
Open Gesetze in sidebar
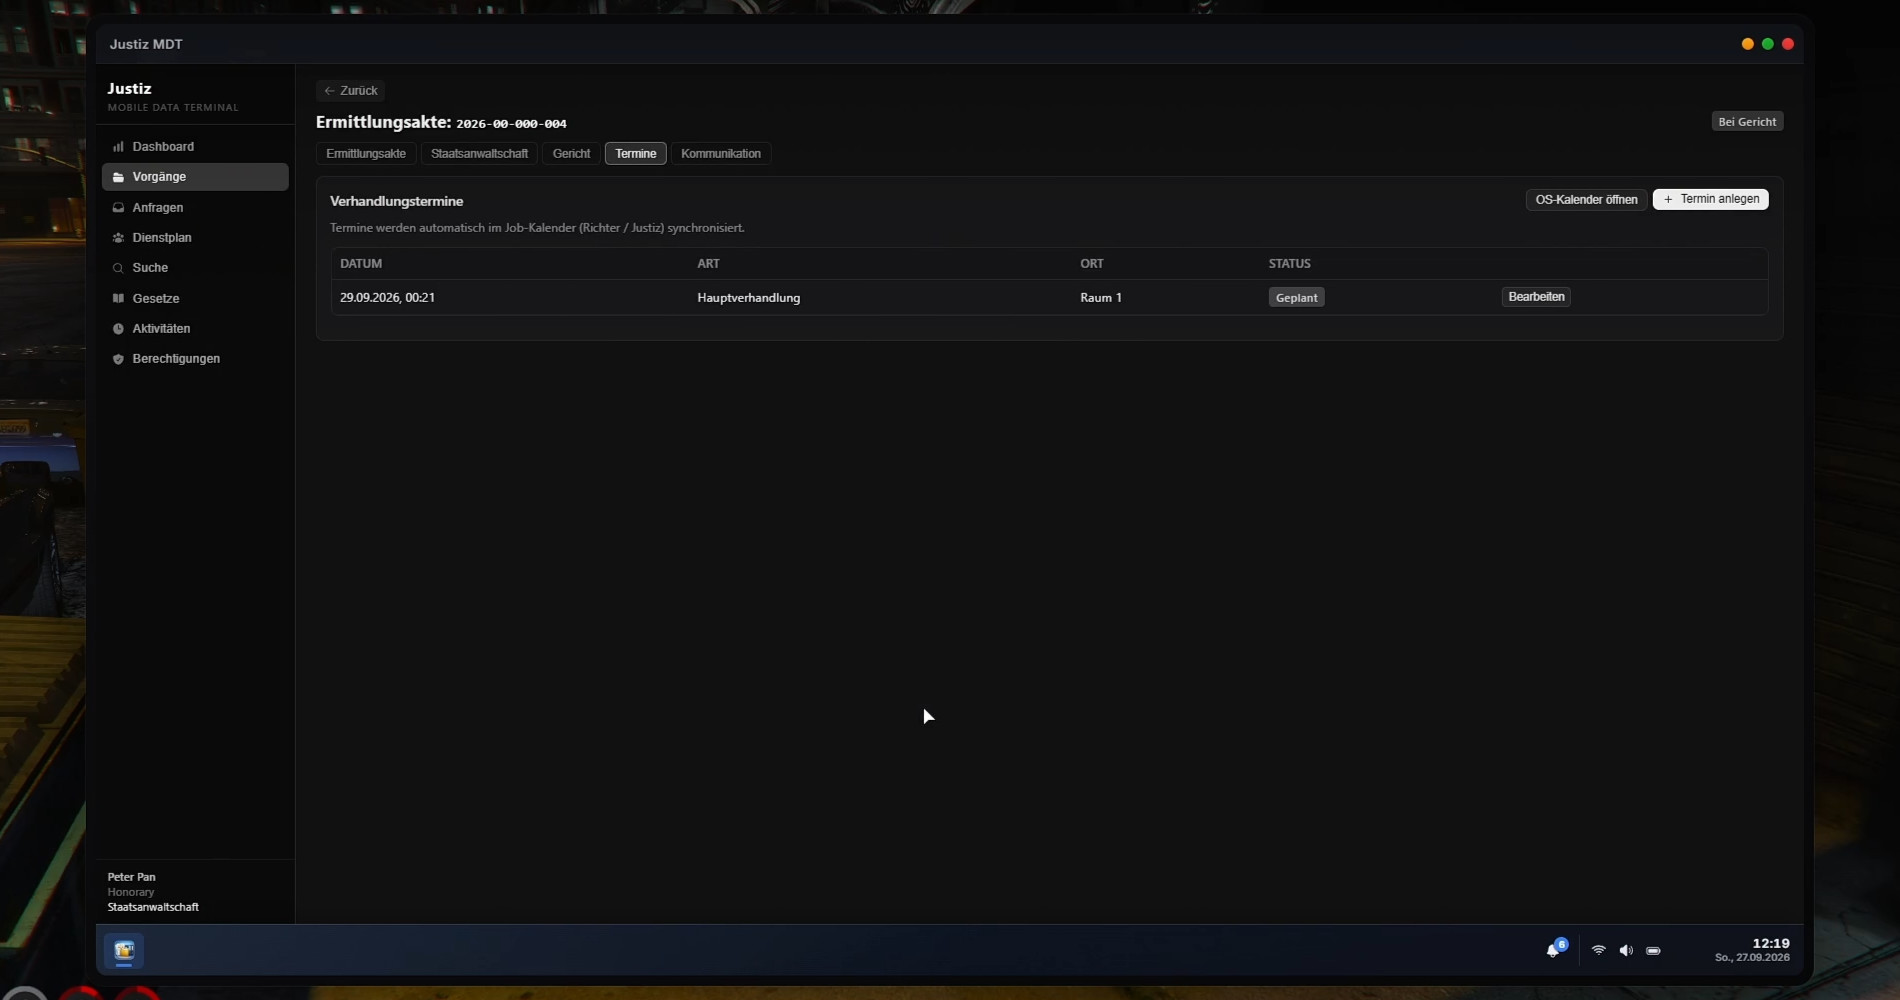point(195,299)
